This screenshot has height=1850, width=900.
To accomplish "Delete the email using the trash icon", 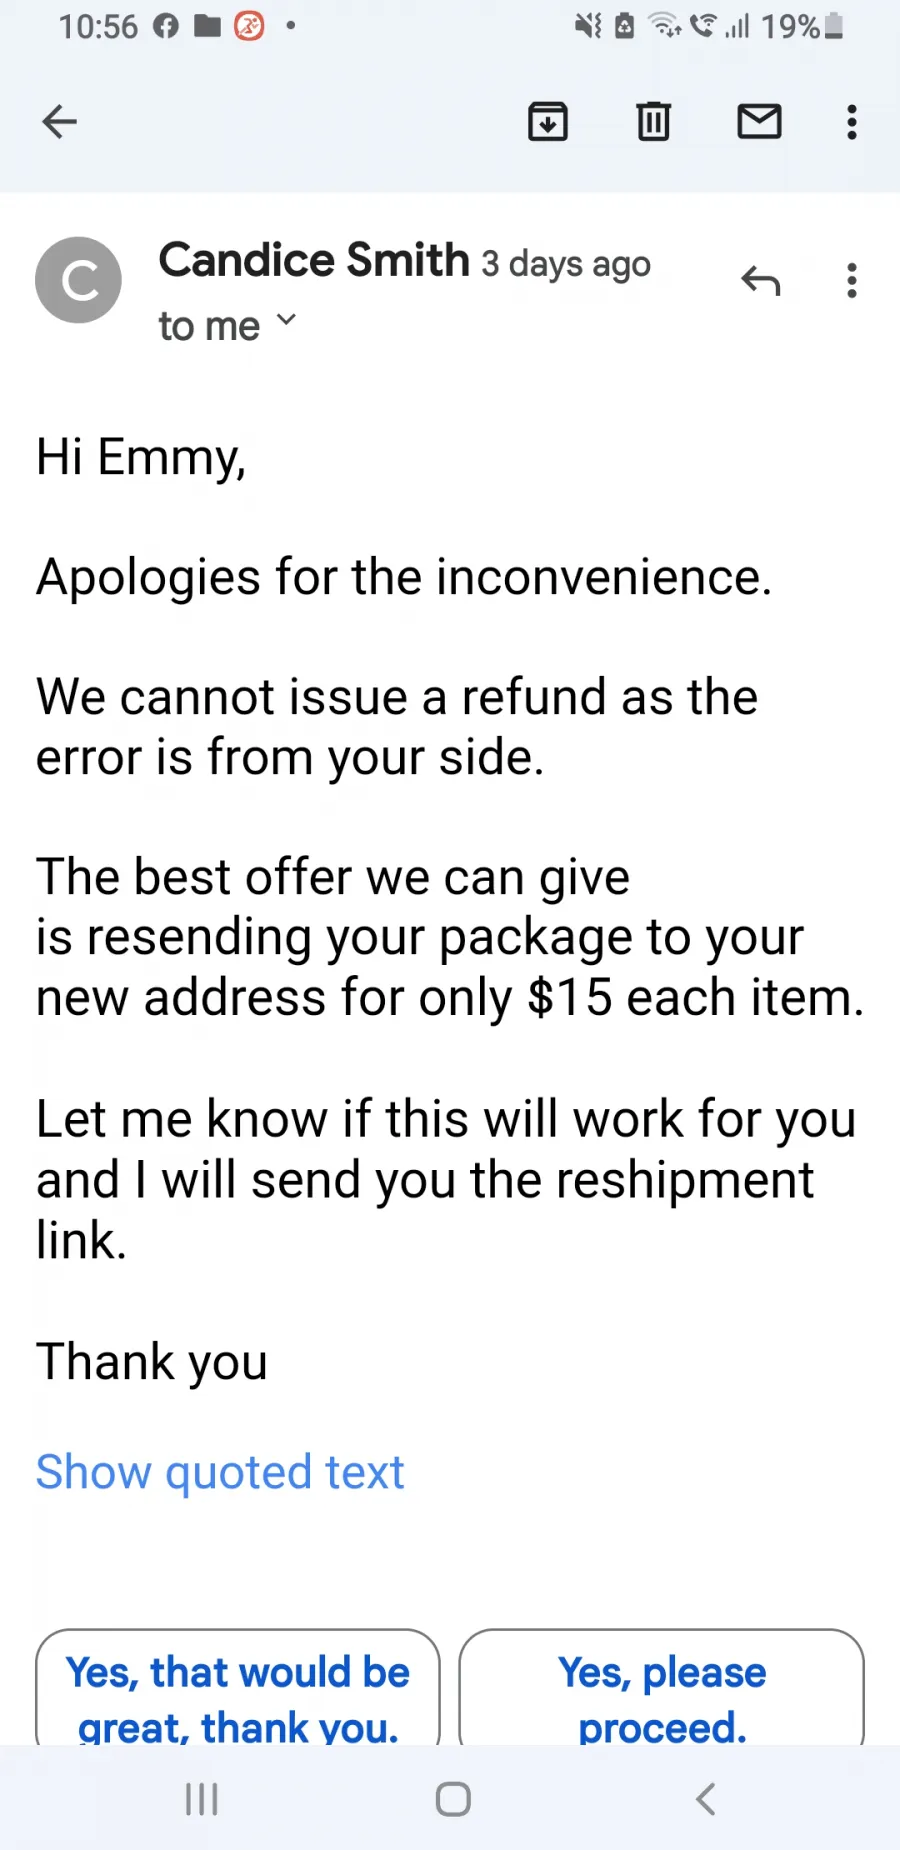I will tap(654, 122).
